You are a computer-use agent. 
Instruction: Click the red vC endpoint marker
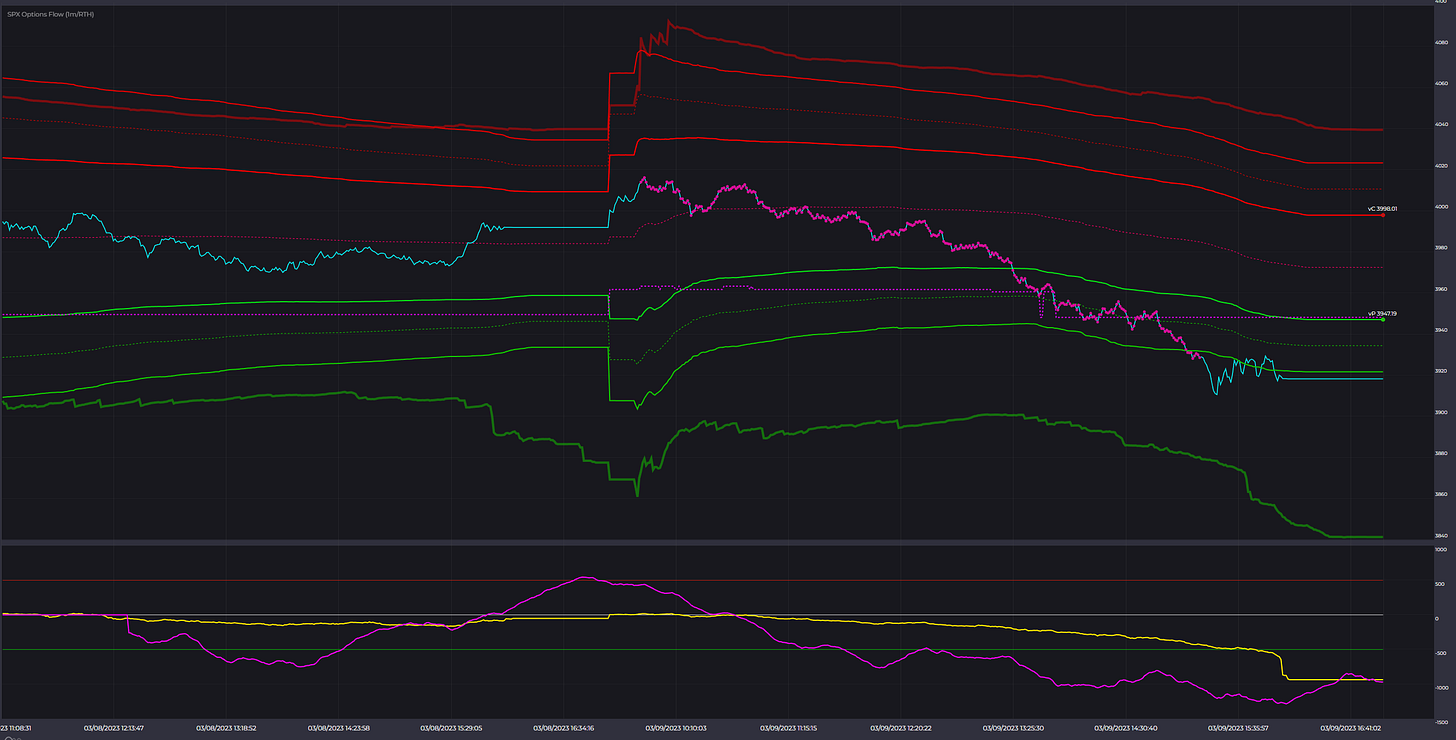point(1383,215)
